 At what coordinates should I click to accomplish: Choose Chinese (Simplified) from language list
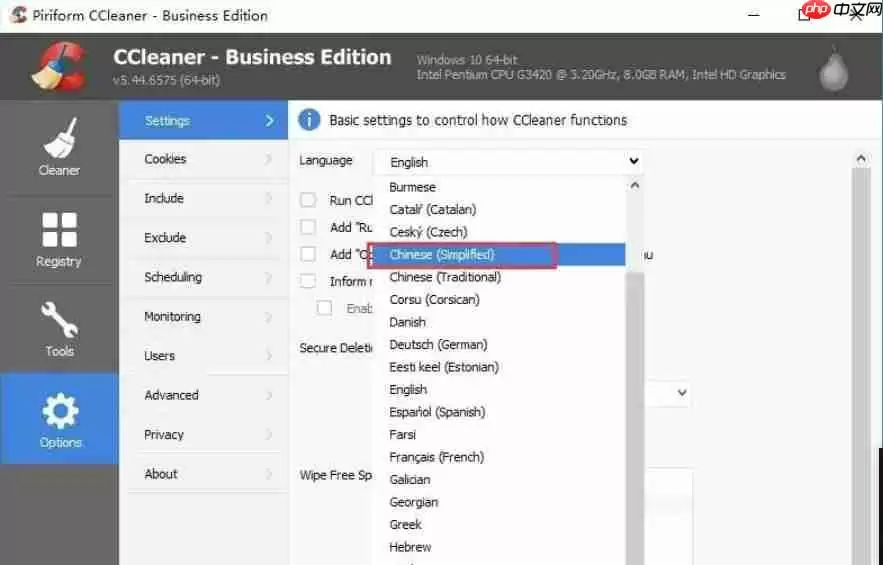pyautogui.click(x=442, y=255)
